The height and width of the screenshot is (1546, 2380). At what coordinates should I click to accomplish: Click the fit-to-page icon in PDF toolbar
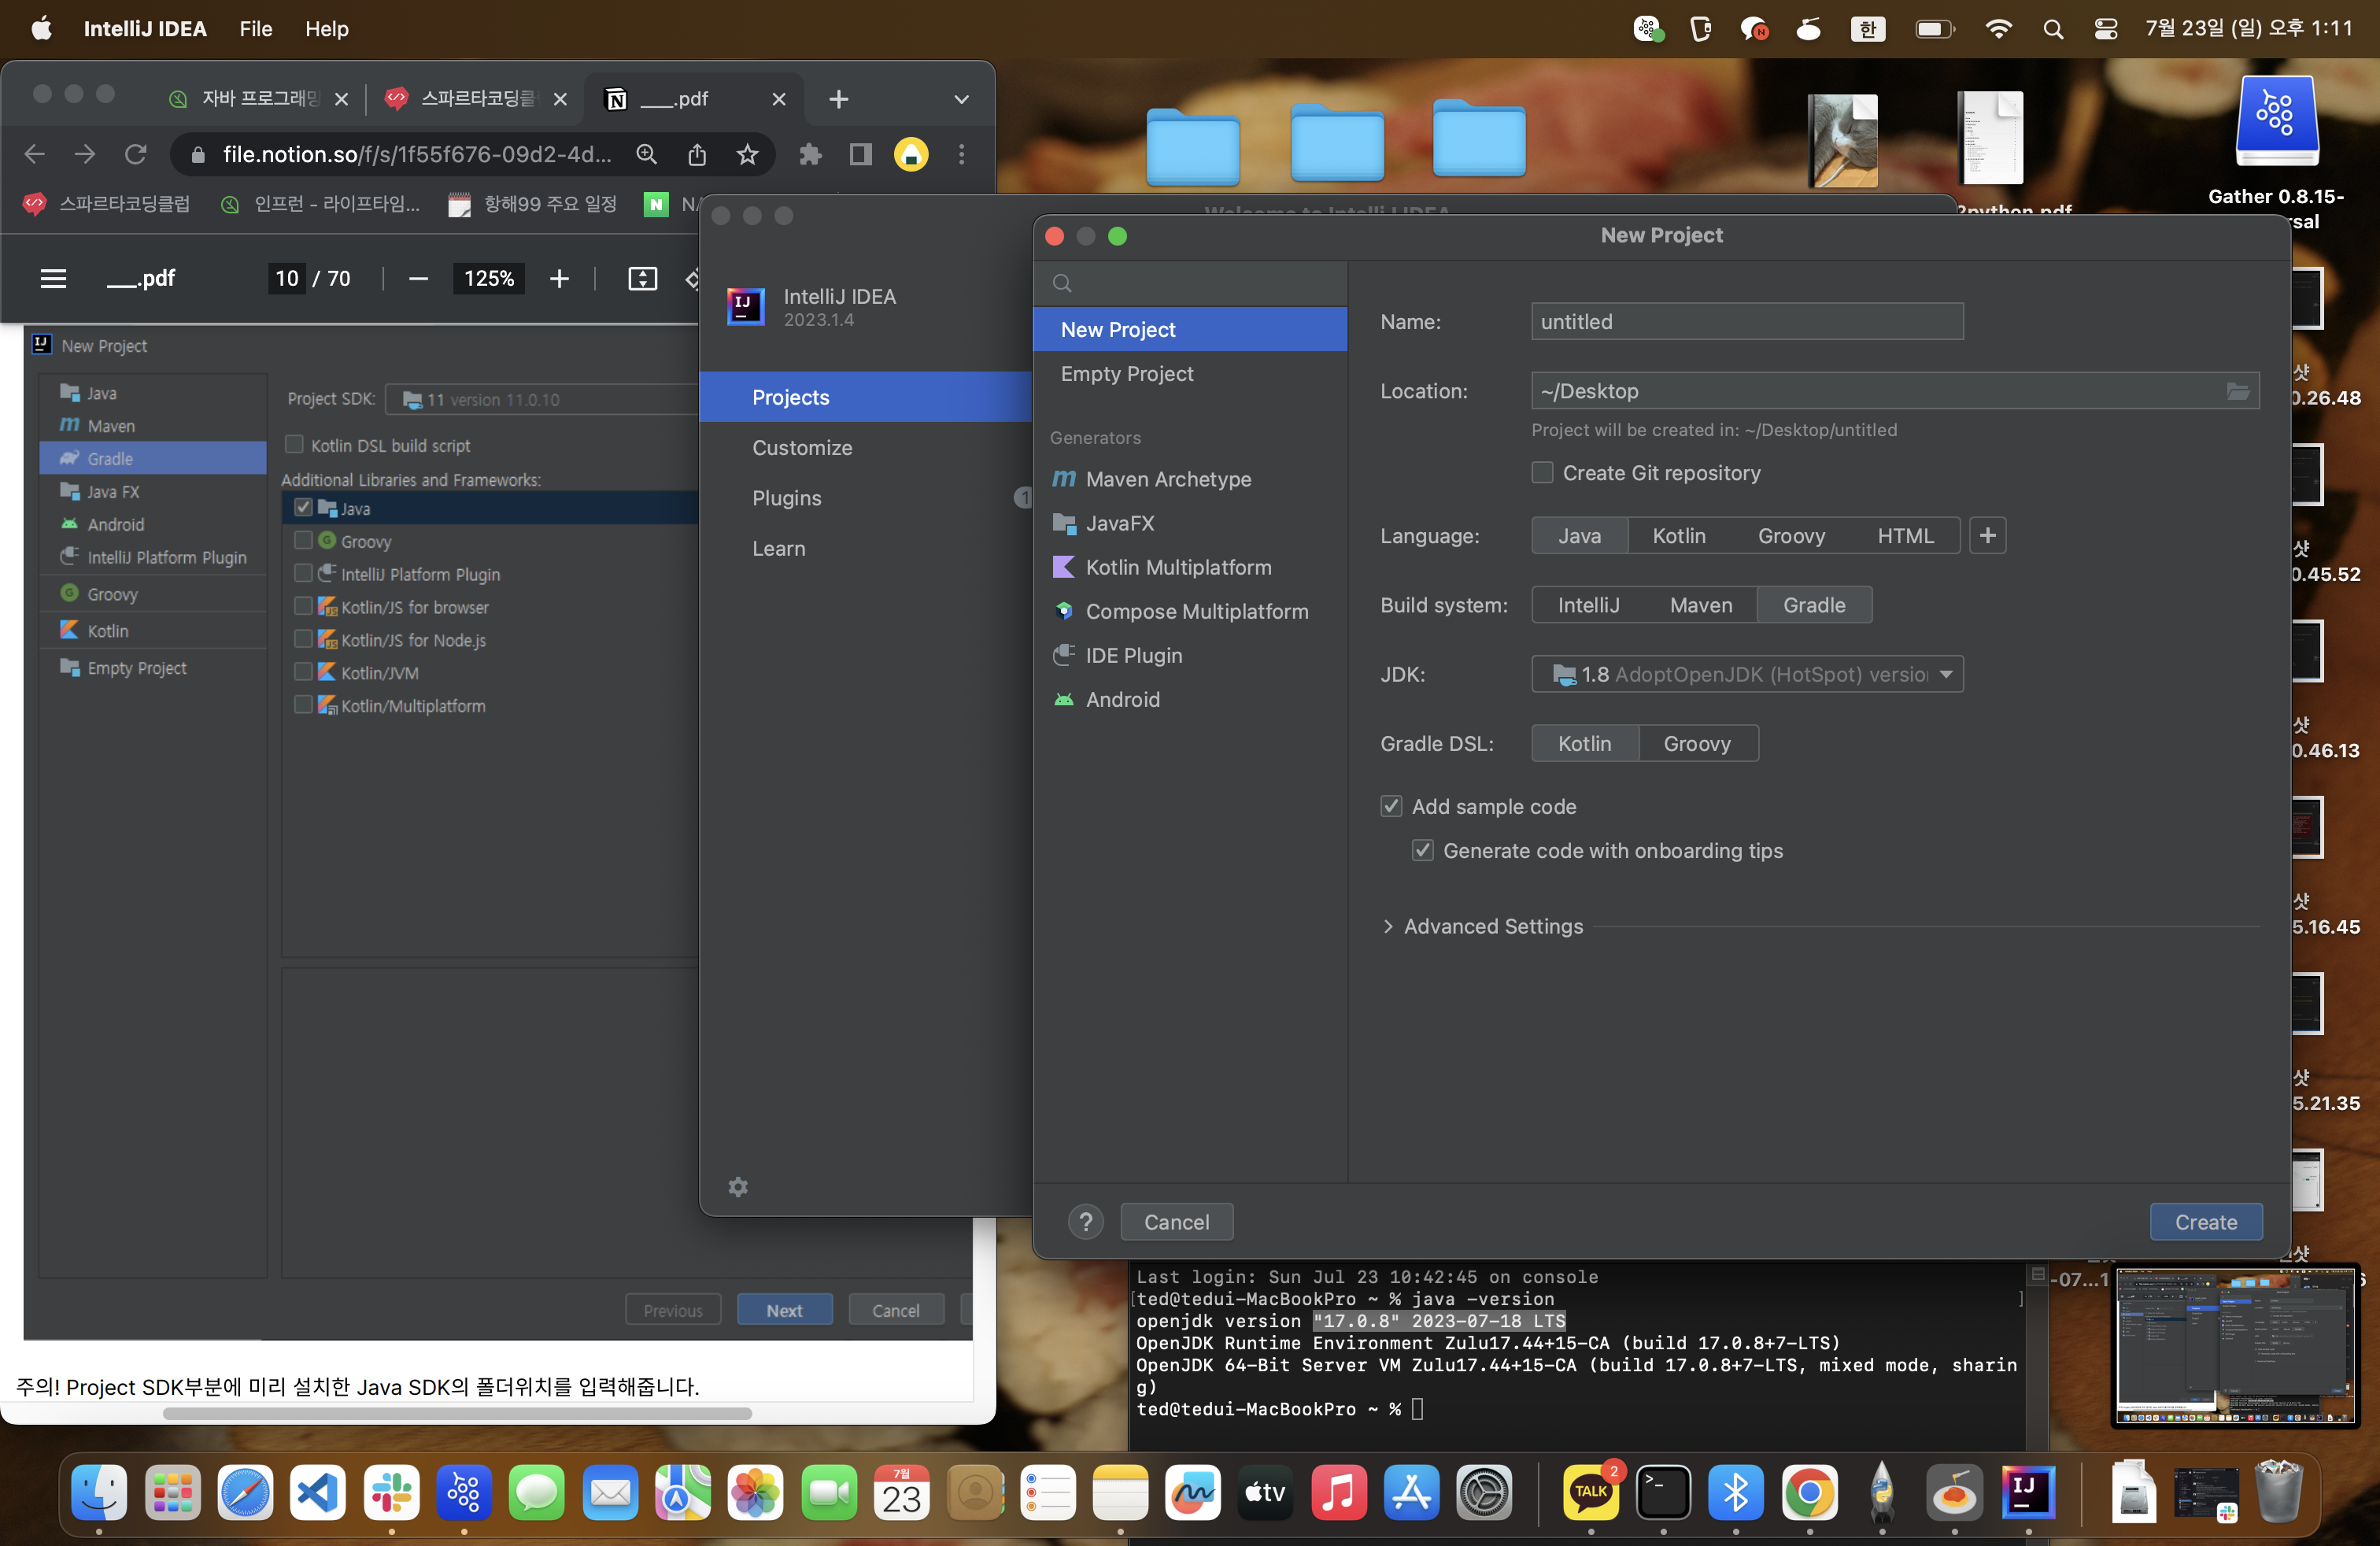tap(642, 278)
